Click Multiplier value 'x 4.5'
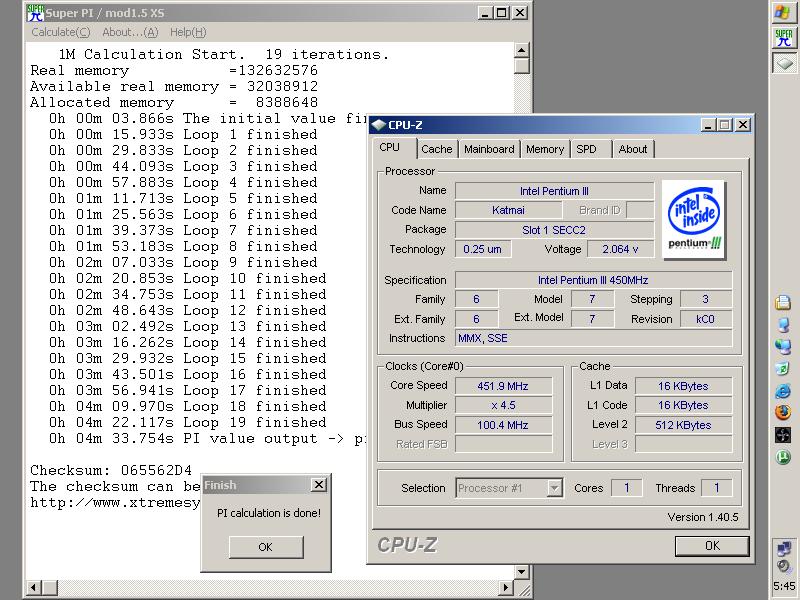Viewport: 800px width, 600px height. click(503, 405)
